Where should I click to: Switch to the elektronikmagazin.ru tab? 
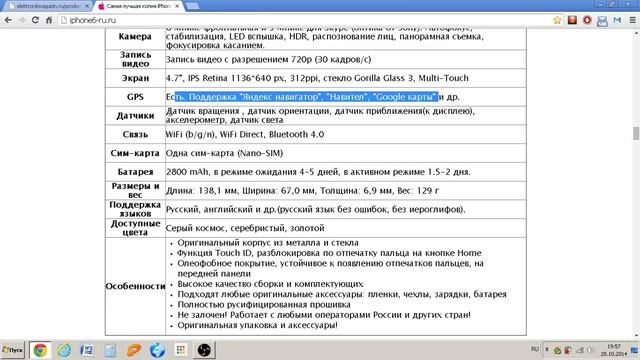(47, 6)
